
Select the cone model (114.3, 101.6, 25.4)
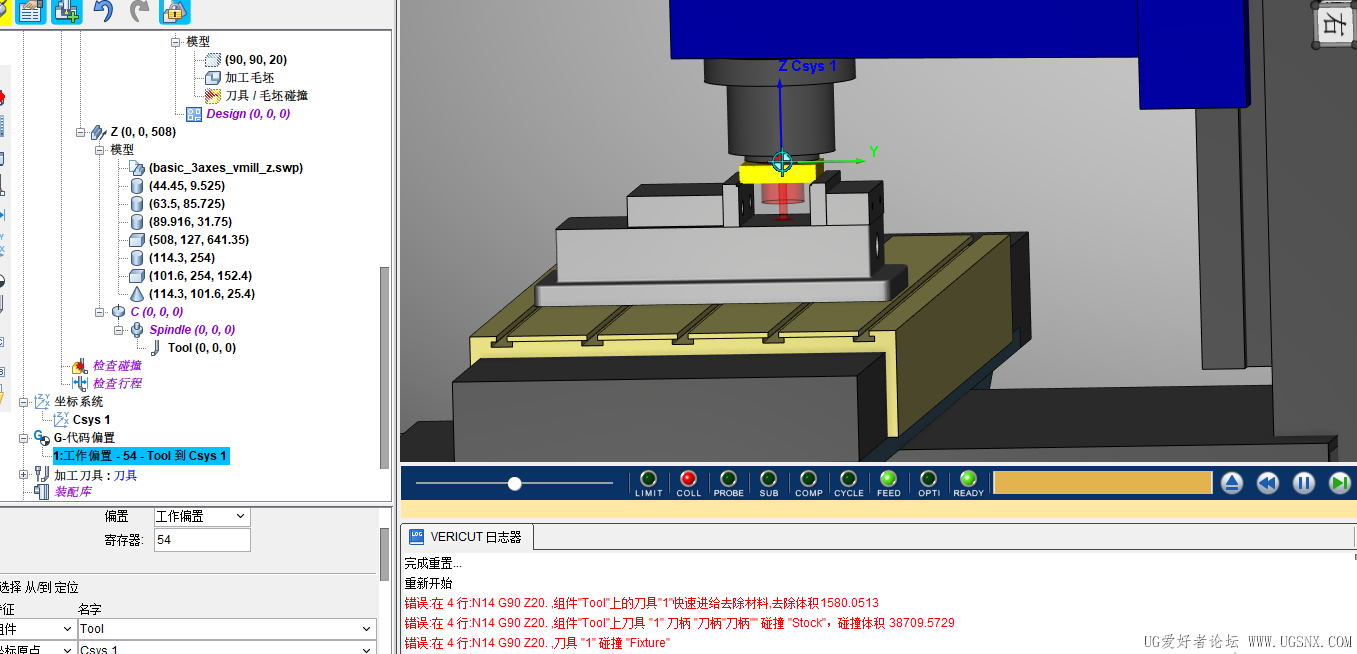pyautogui.click(x=201, y=294)
